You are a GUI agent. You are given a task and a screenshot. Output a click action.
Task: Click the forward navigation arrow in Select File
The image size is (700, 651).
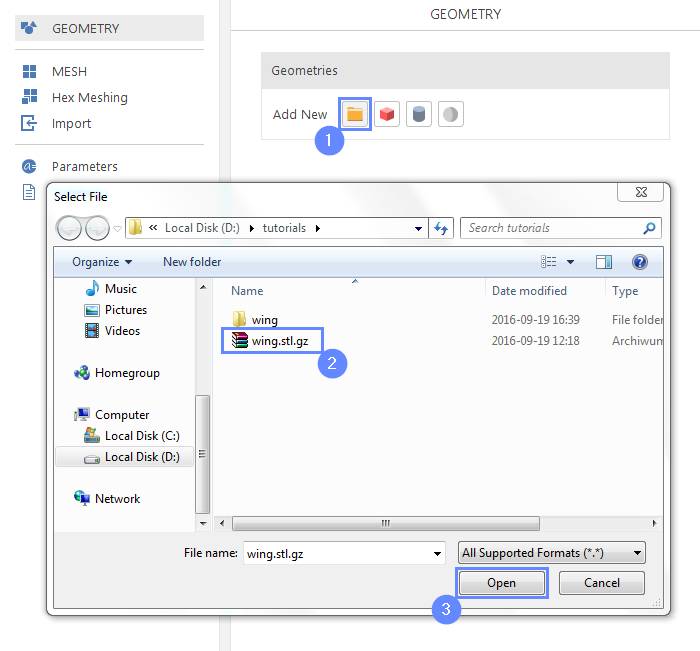97,229
